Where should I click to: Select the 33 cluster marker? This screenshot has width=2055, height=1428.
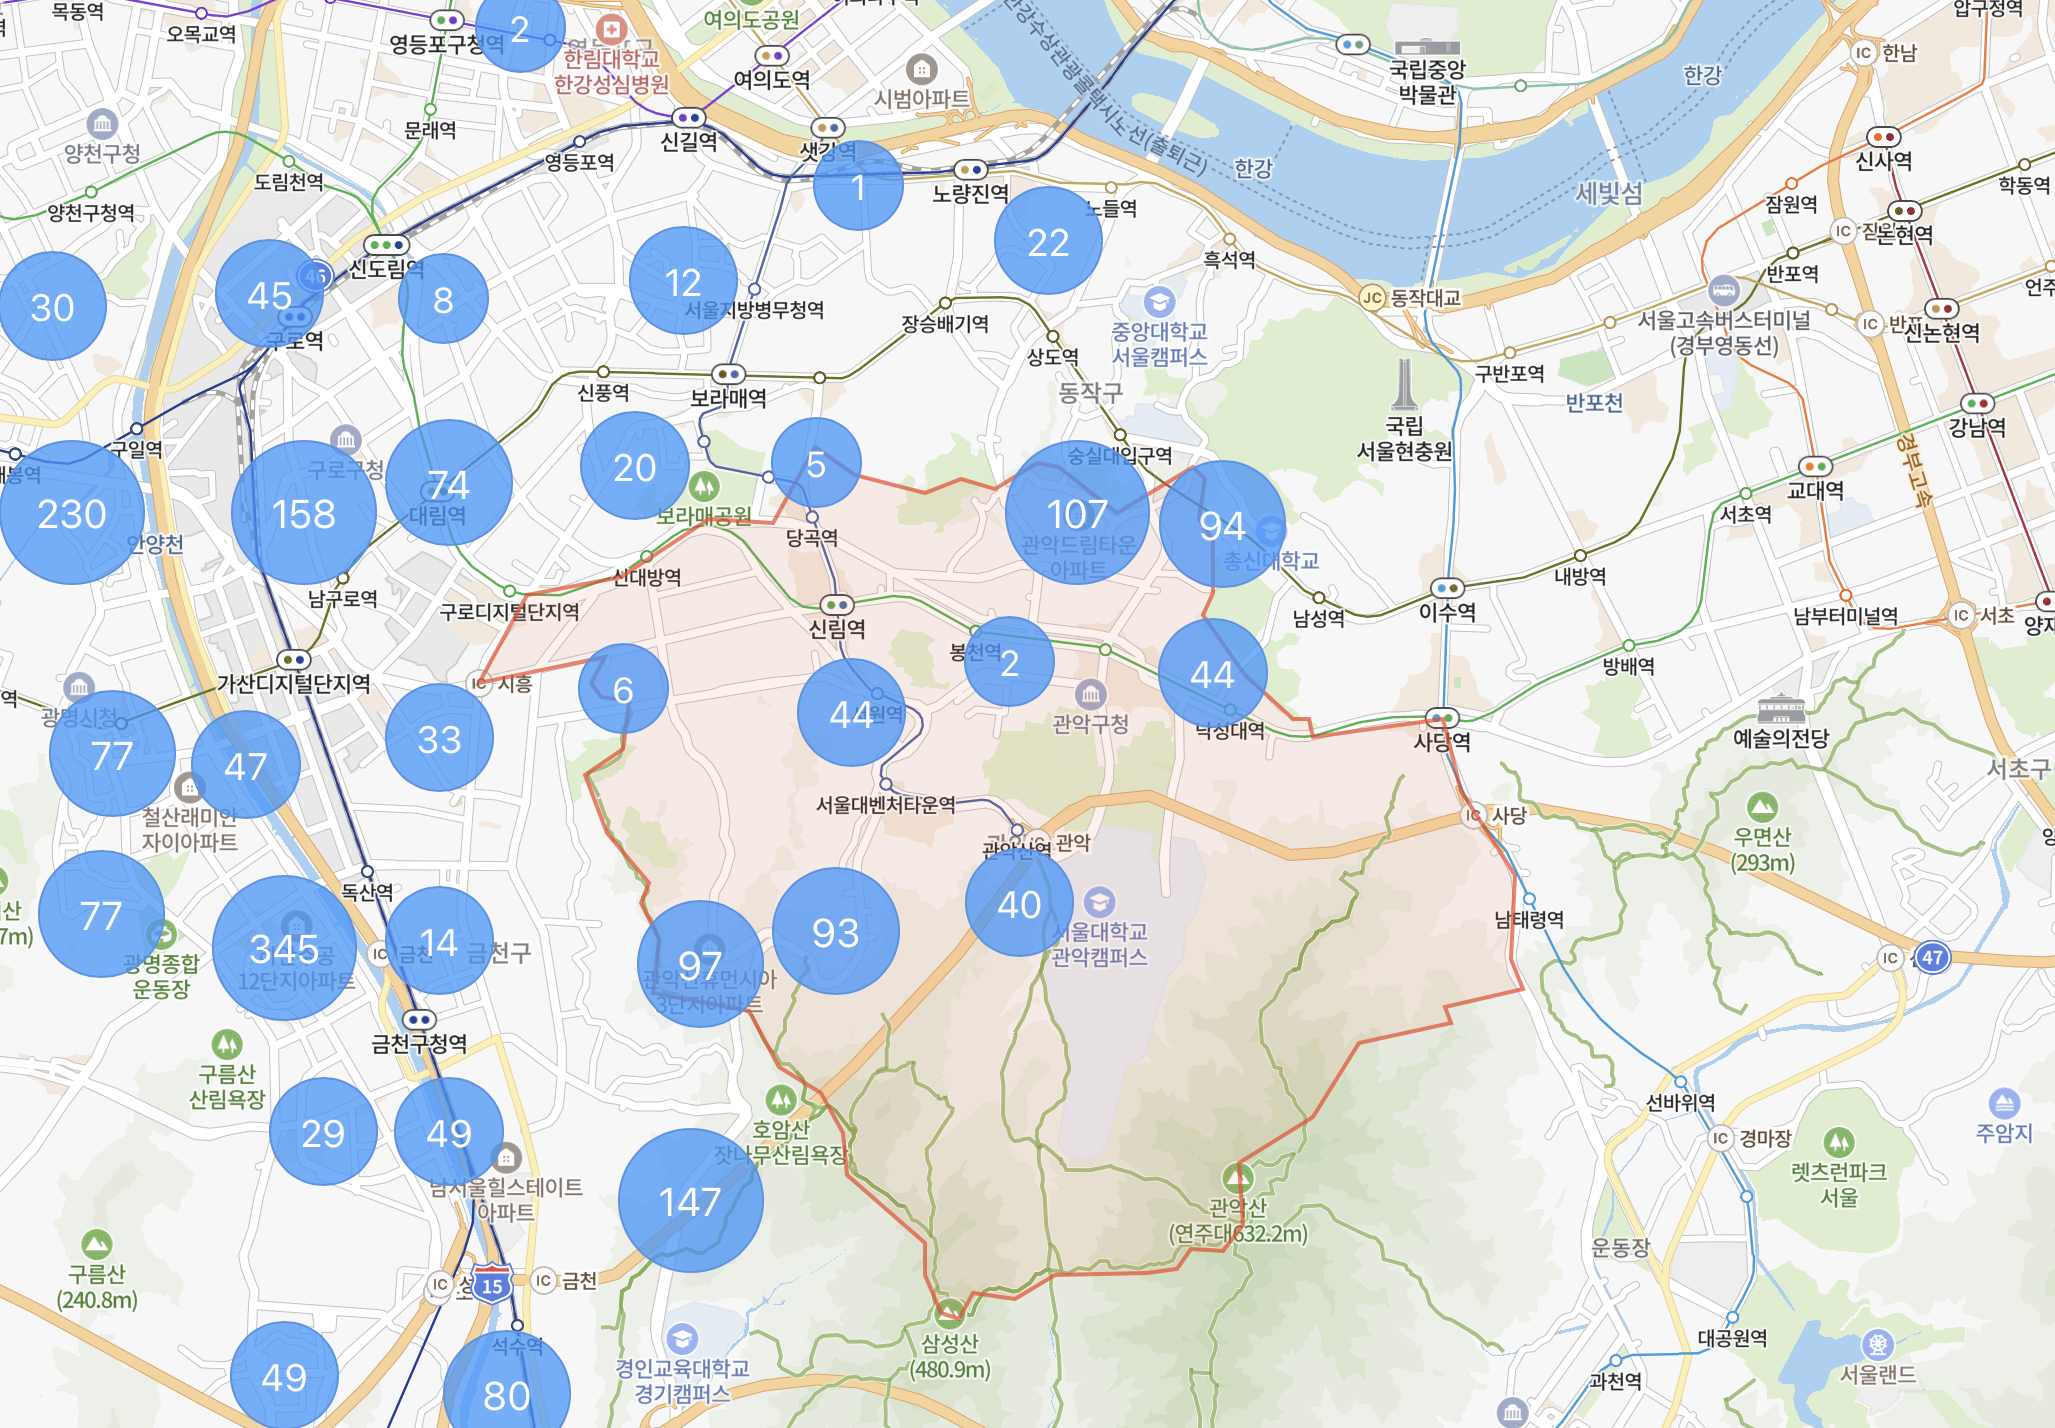point(439,738)
